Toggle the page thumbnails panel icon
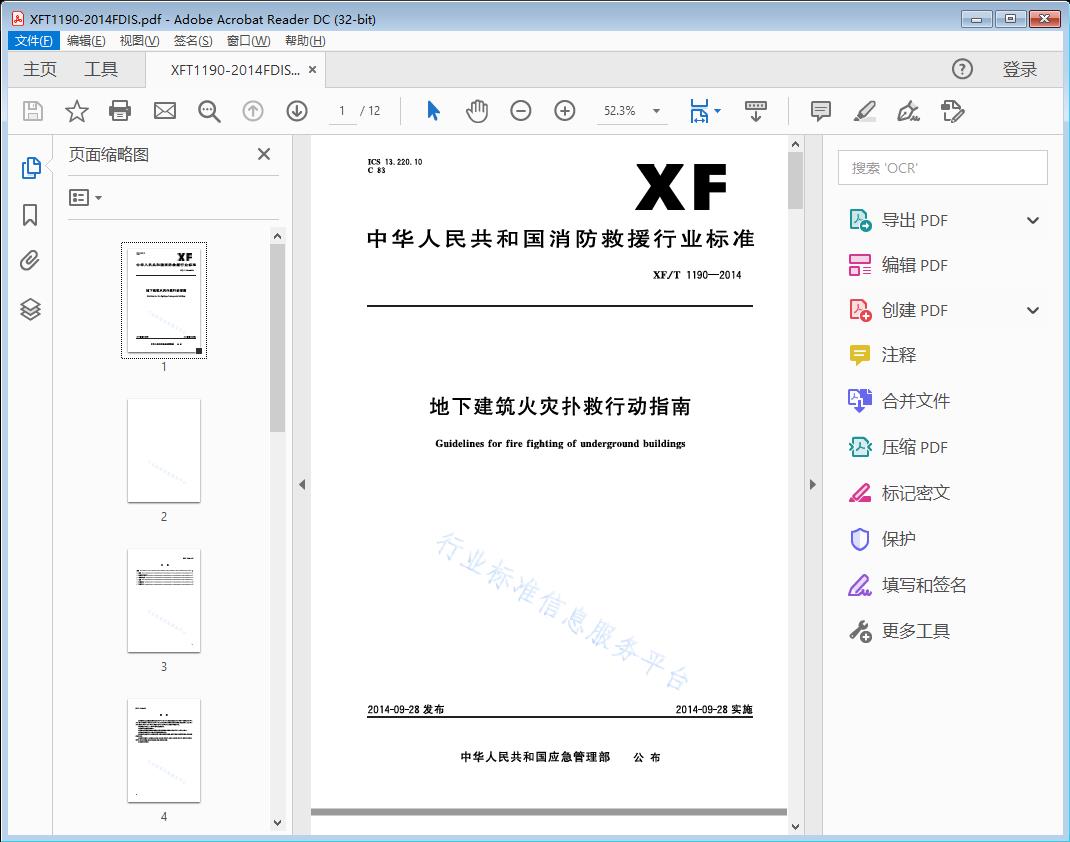Image resolution: width=1070 pixels, height=842 pixels. 30,166
